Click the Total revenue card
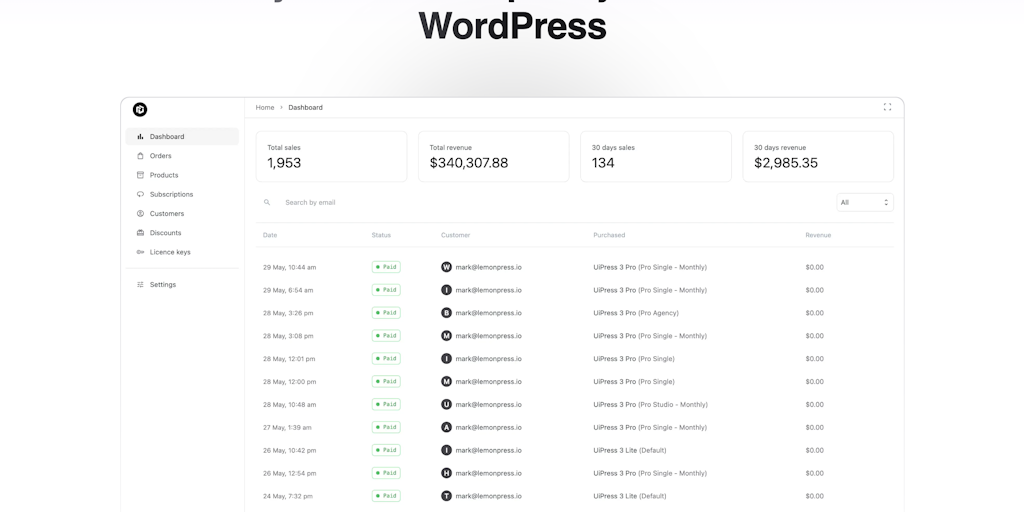This screenshot has height=512, width=1024. tap(494, 157)
